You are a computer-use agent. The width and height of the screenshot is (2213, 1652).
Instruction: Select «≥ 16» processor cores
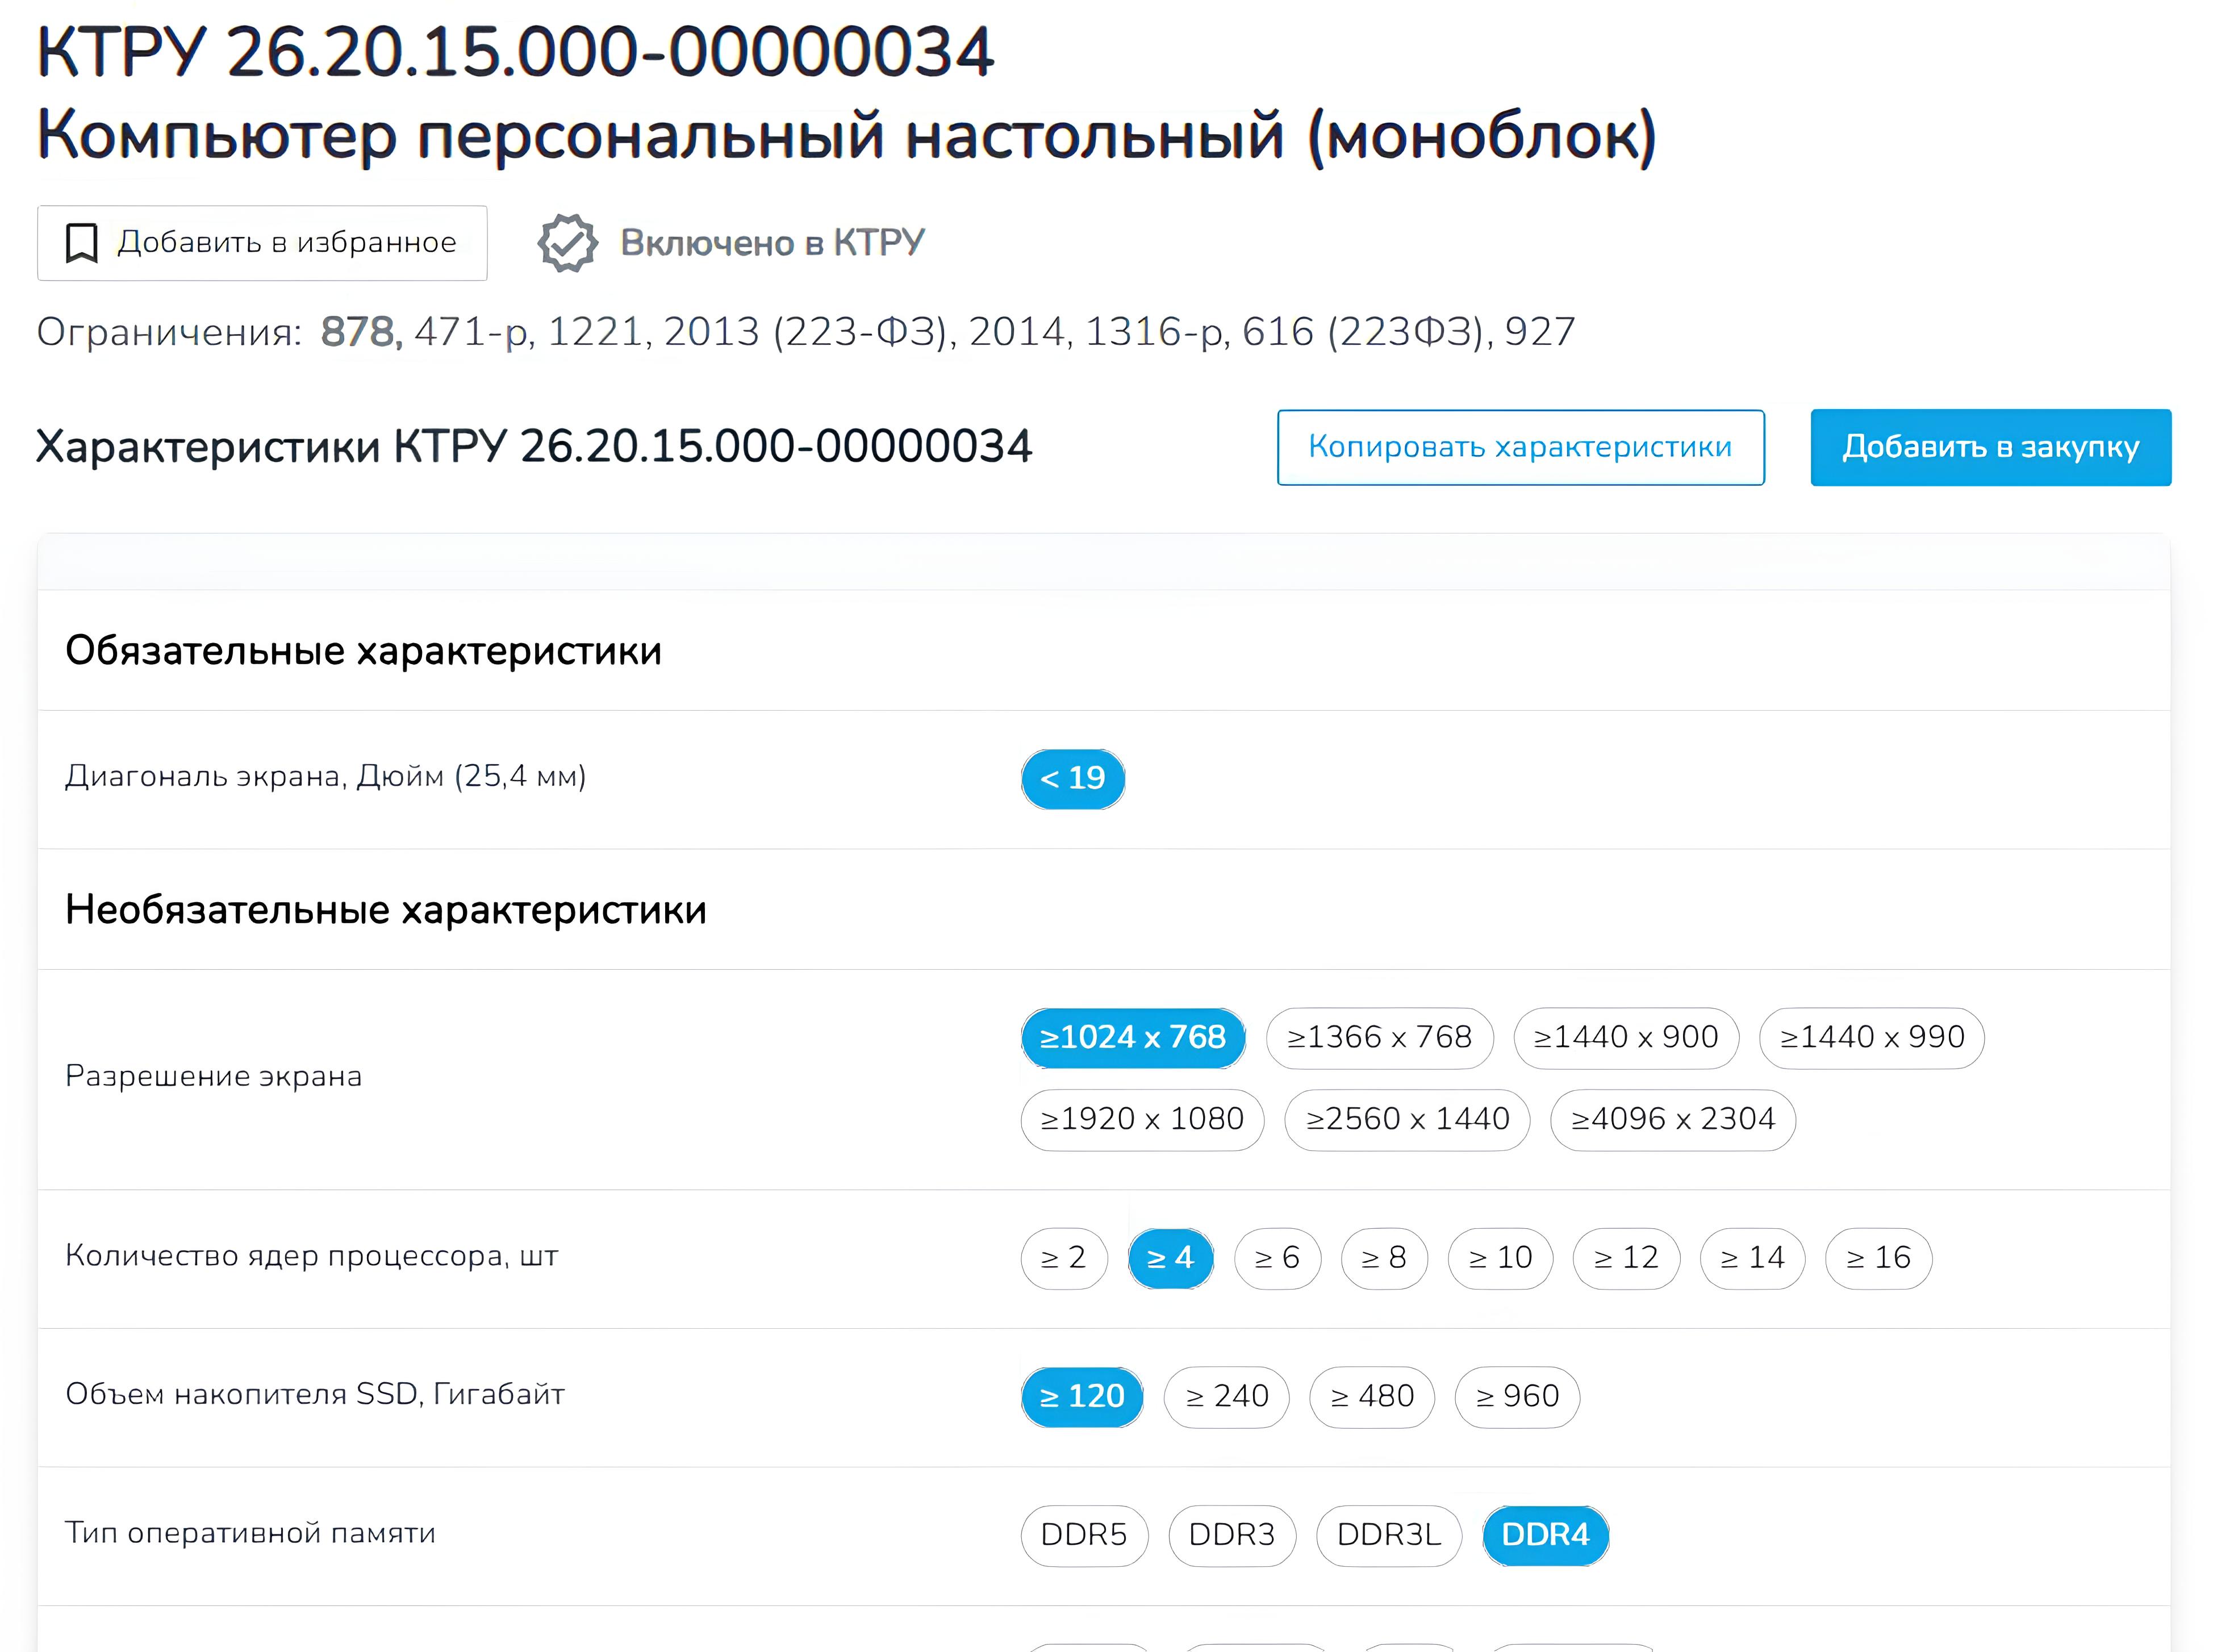[x=1878, y=1258]
